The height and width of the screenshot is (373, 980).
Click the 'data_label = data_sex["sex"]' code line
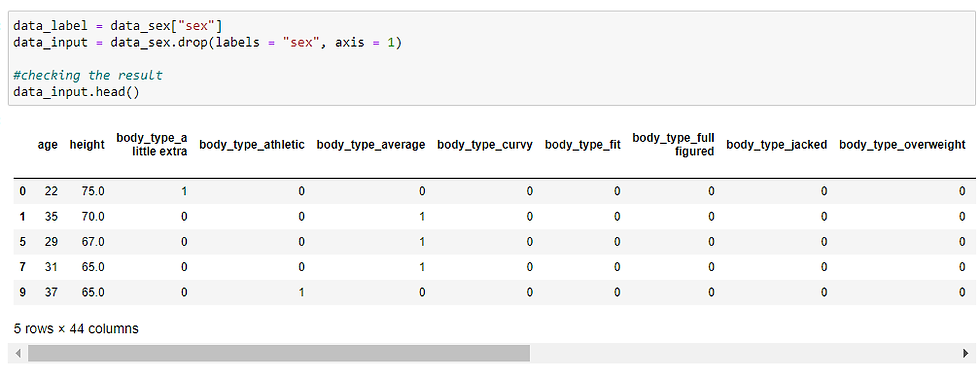[x=118, y=26]
